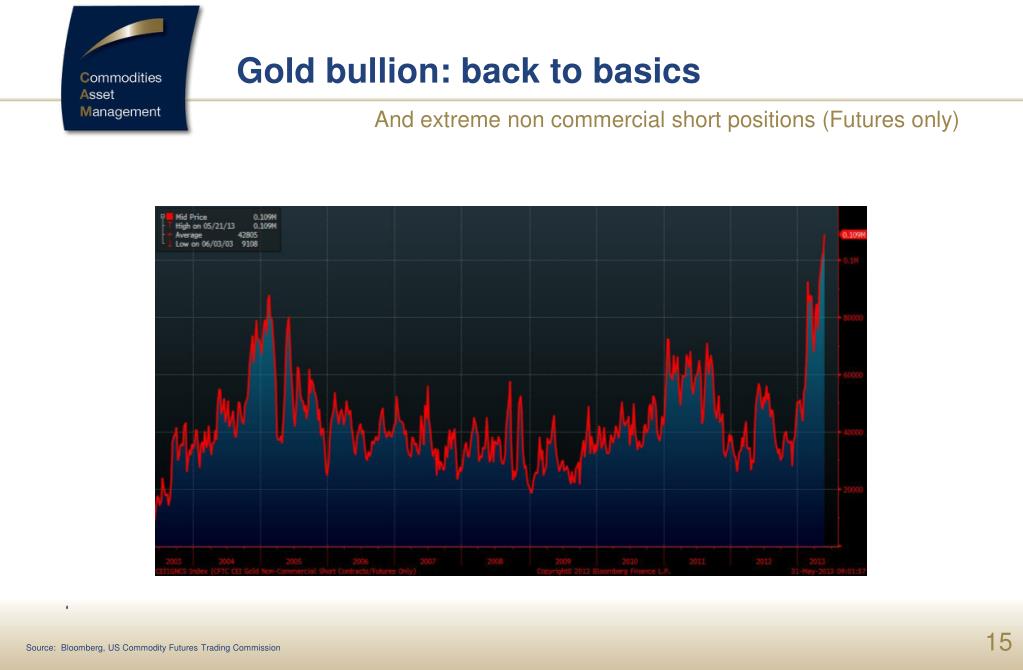Click the 60000 y-axis label
This screenshot has height=670, width=1023.
click(x=853, y=375)
